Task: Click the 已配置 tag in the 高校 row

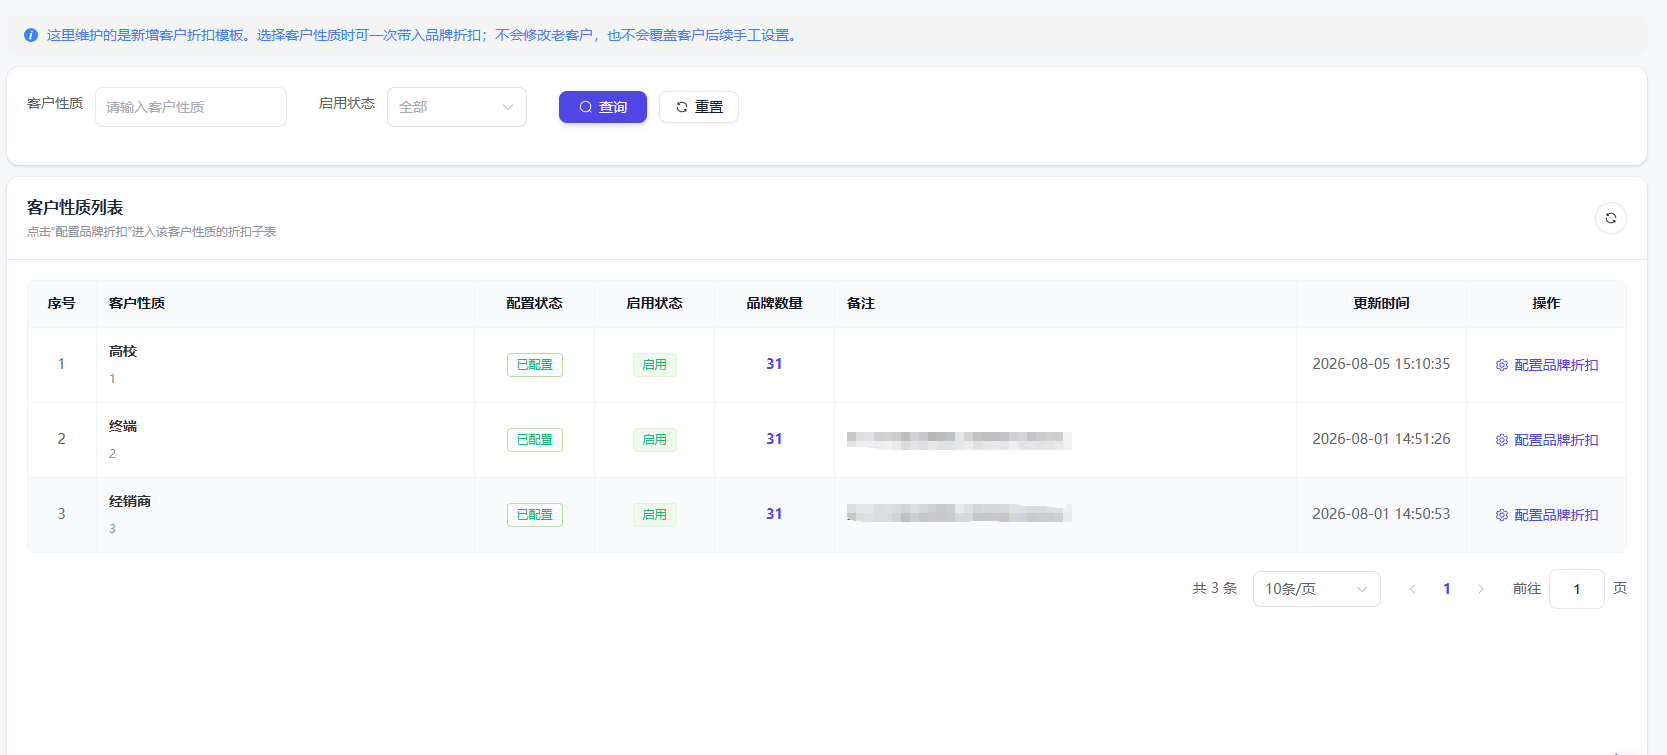Action: pyautogui.click(x=535, y=365)
